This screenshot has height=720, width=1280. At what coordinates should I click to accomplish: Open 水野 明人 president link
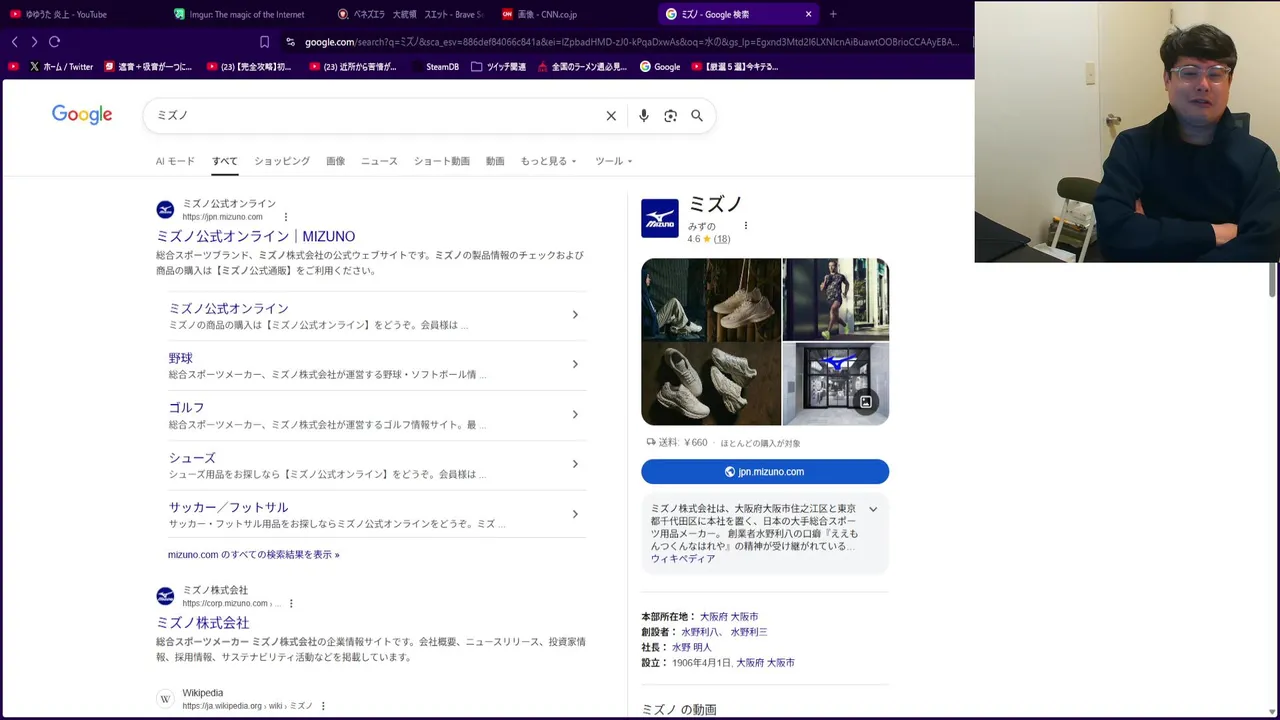[x=692, y=648]
